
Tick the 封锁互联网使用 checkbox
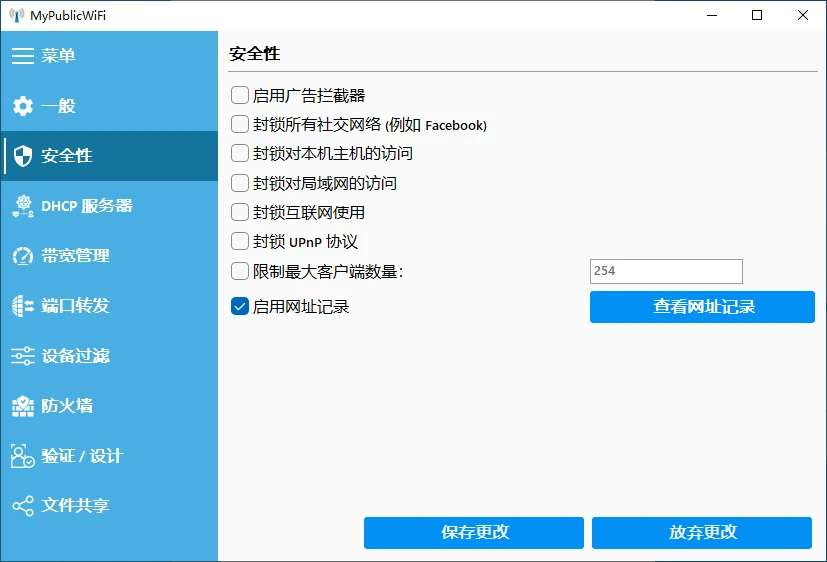point(240,212)
